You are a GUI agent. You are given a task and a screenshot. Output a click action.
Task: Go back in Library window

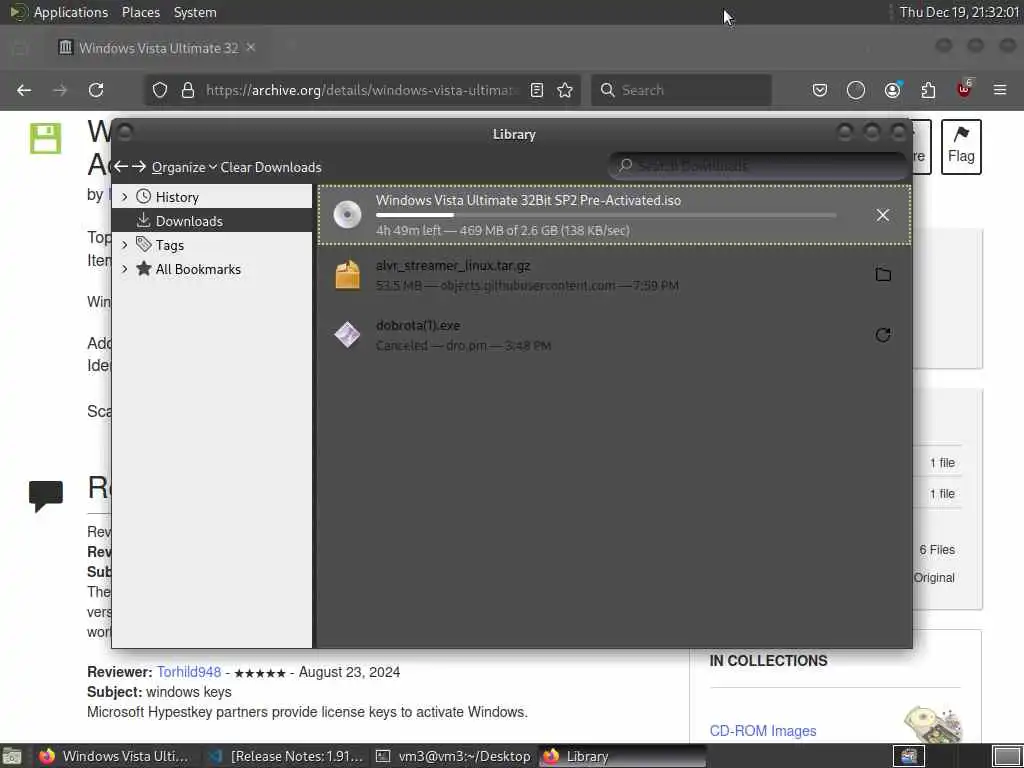[121, 167]
